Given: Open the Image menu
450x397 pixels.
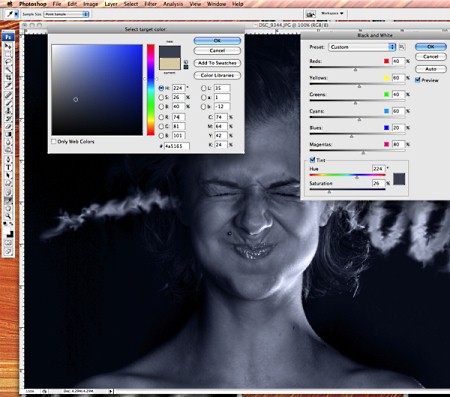Looking at the screenshot, I should click(90, 4).
